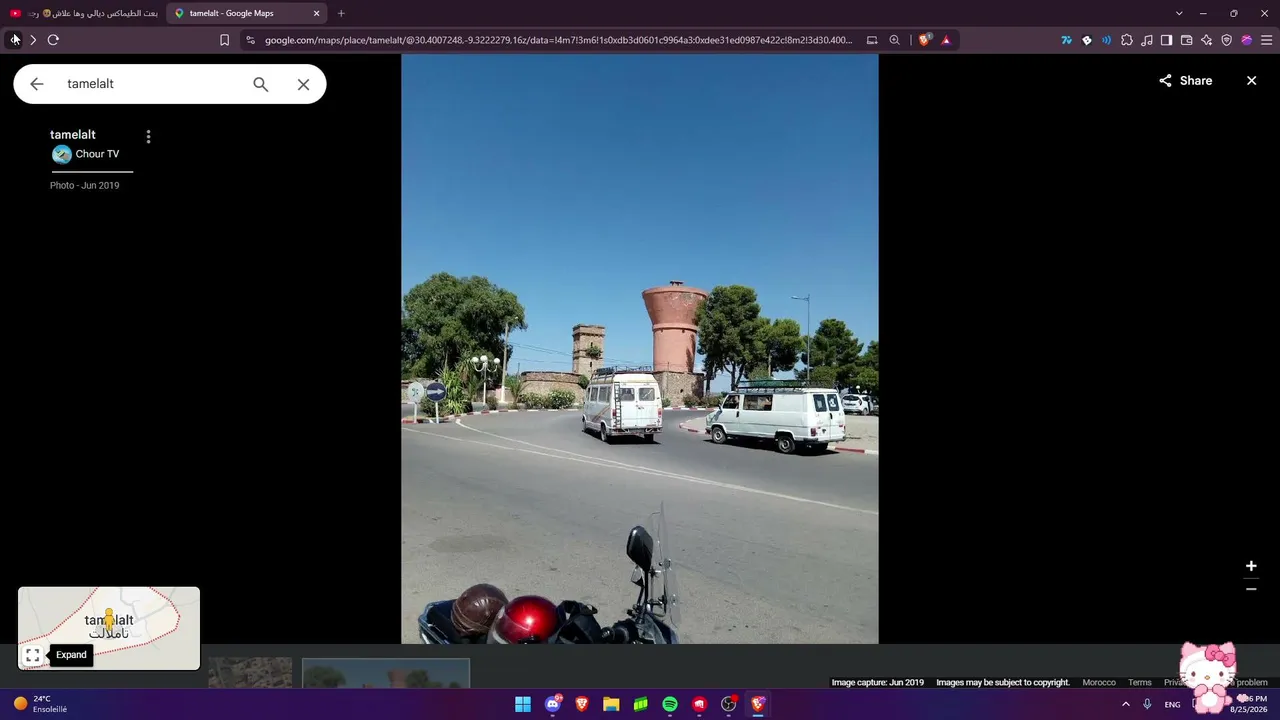Click the ENG language indicator
Screen dimensions: 1280x720
tap(1172, 704)
